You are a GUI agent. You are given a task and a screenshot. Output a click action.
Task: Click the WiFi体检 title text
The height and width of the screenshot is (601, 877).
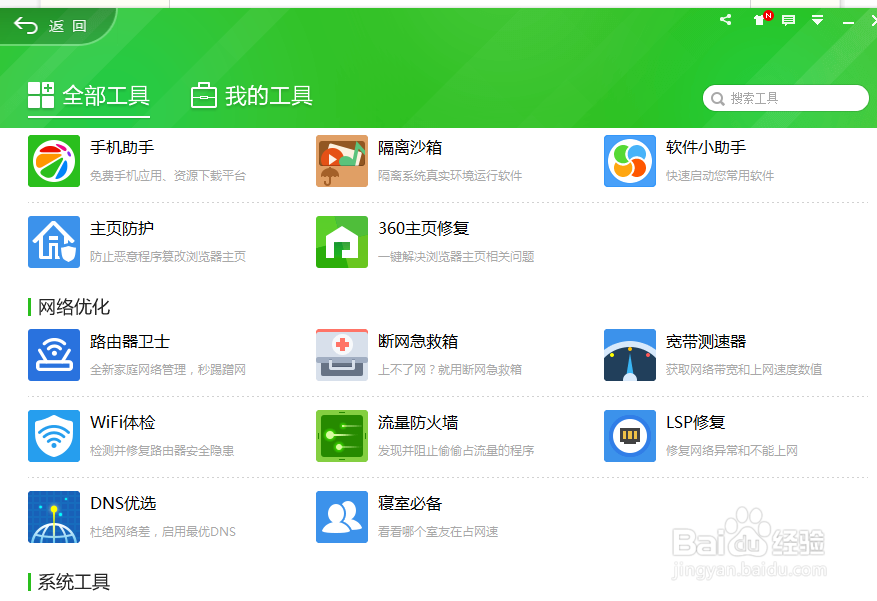click(x=123, y=423)
